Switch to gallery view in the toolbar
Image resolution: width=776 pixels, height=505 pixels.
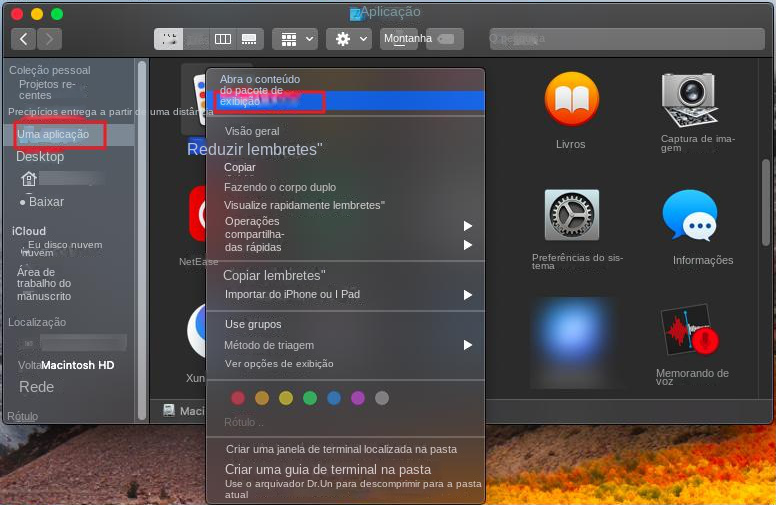coord(249,39)
